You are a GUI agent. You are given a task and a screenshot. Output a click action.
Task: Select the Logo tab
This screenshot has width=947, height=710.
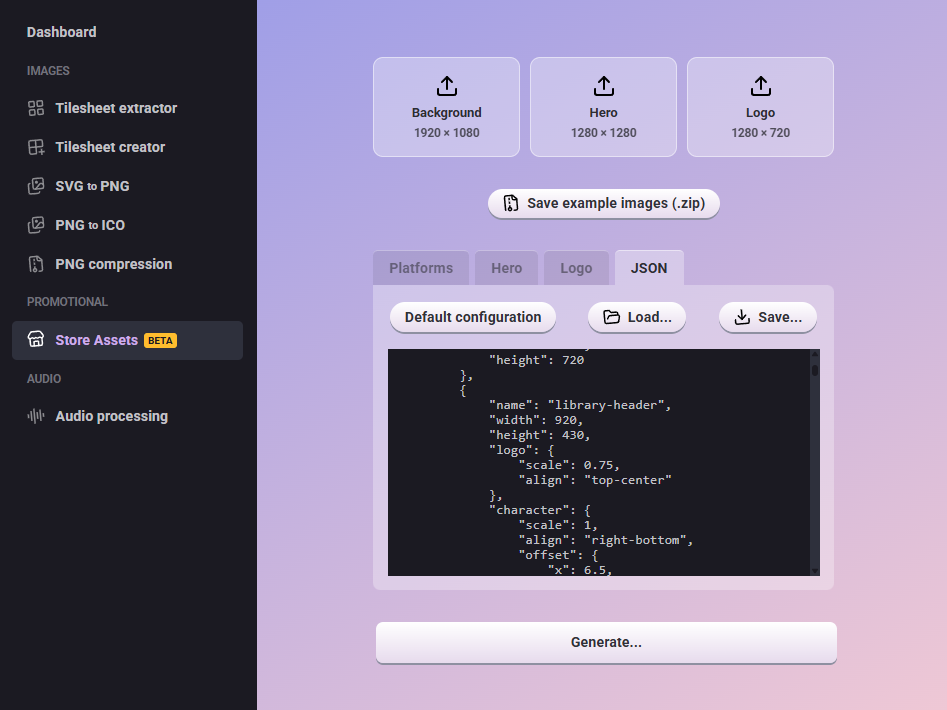click(576, 268)
